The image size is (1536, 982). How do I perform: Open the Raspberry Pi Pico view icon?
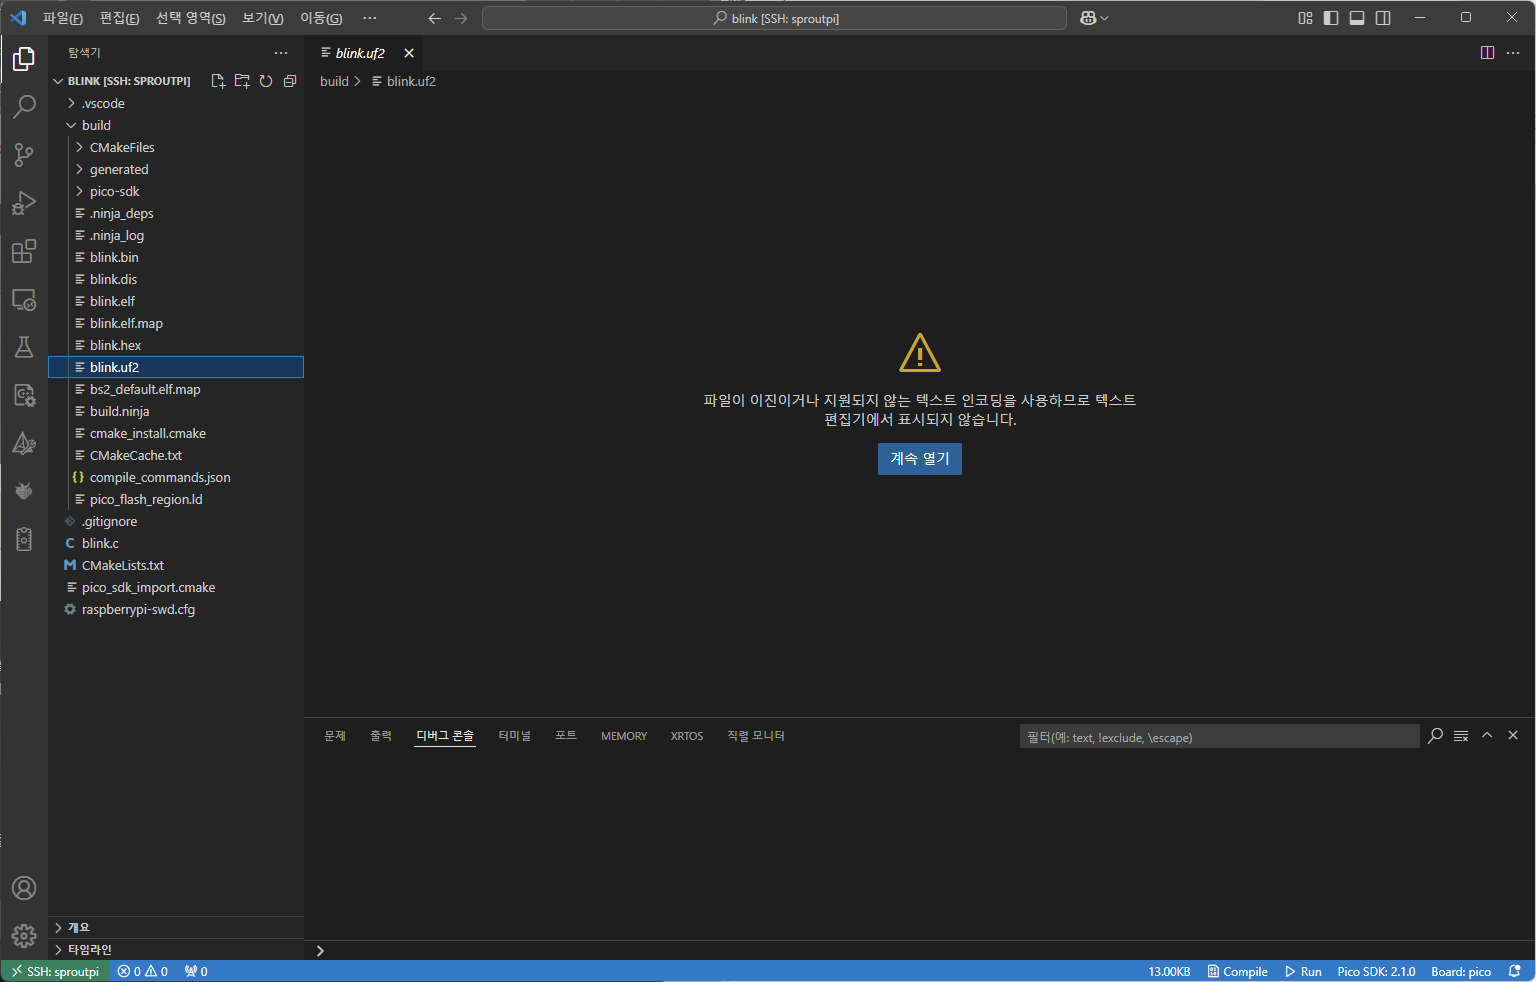24,491
